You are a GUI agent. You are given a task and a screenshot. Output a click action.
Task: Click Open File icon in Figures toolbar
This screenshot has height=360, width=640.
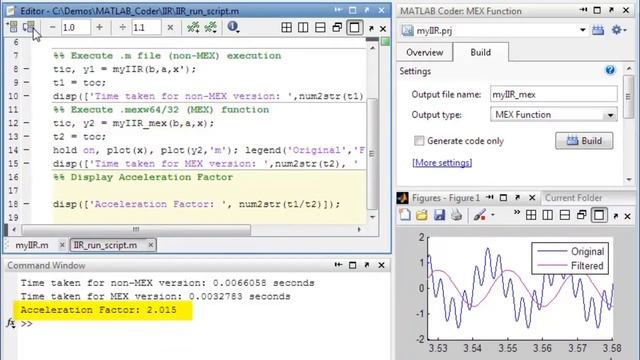click(x=422, y=215)
